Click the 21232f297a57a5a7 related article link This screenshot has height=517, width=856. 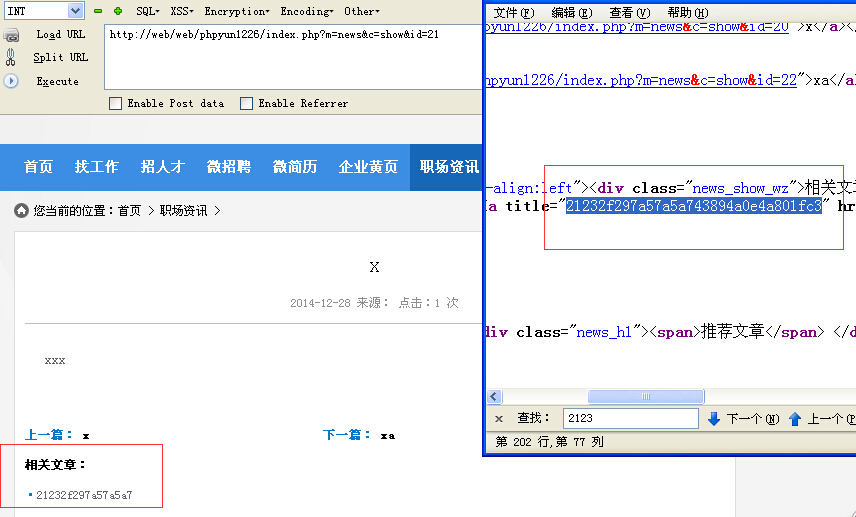click(84, 495)
